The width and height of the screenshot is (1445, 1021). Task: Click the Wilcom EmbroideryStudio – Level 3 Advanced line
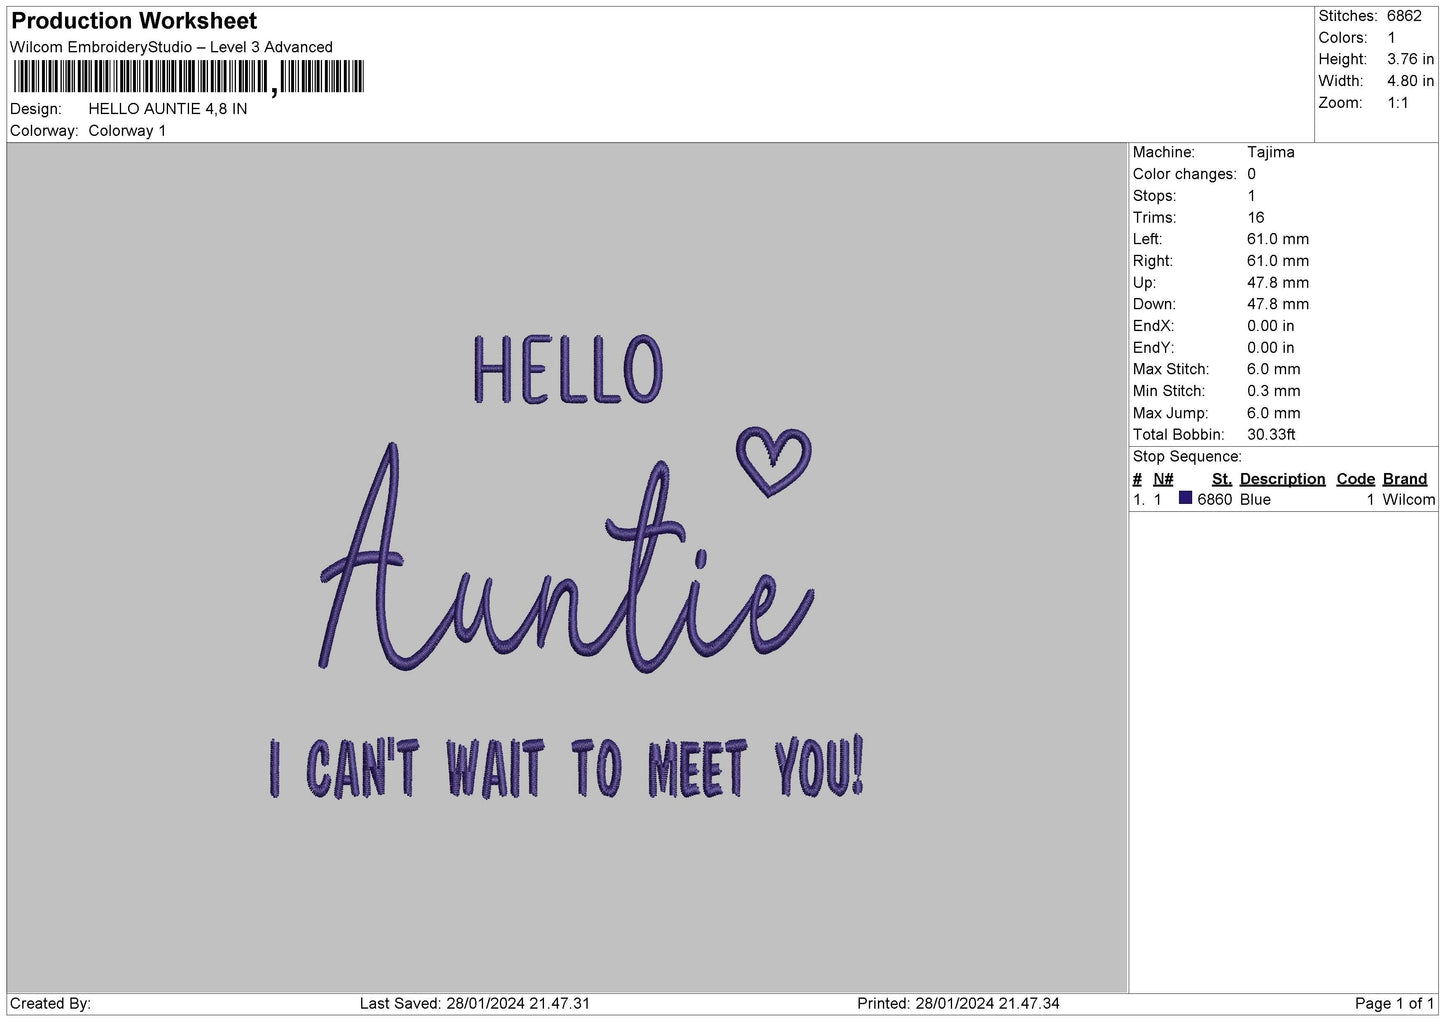tap(171, 47)
